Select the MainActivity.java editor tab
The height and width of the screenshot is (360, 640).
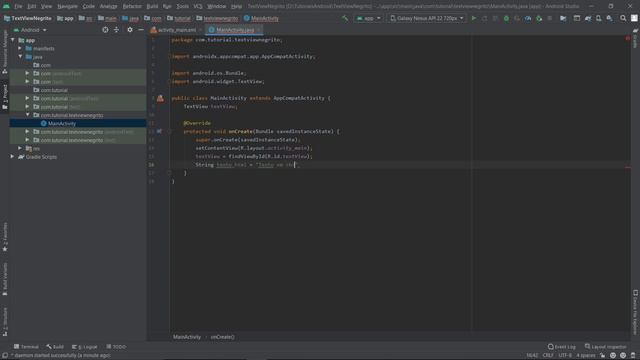pos(233,30)
